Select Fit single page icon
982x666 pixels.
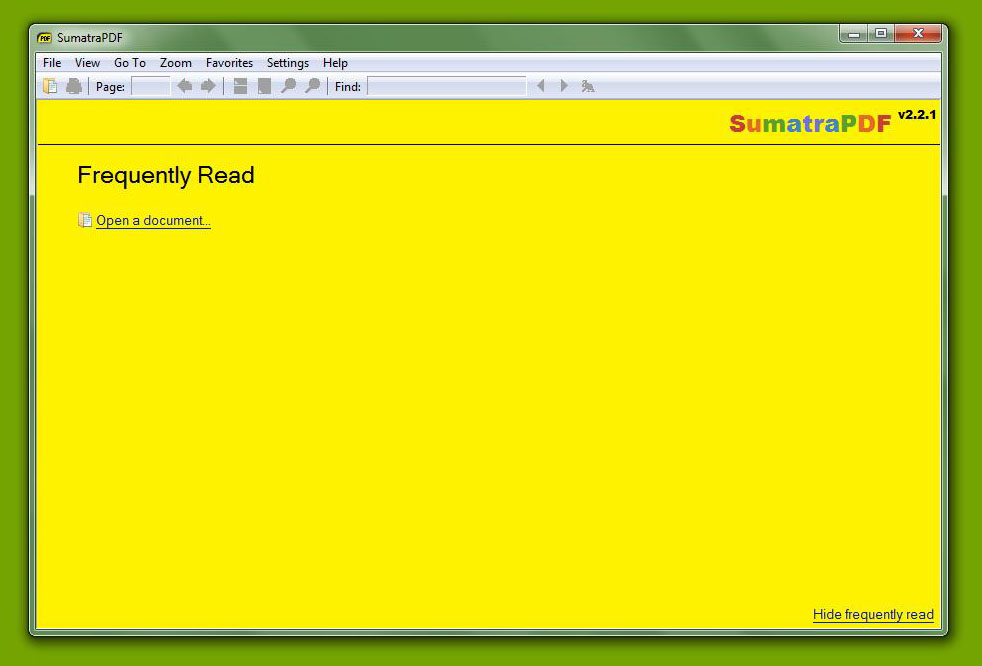coord(264,86)
